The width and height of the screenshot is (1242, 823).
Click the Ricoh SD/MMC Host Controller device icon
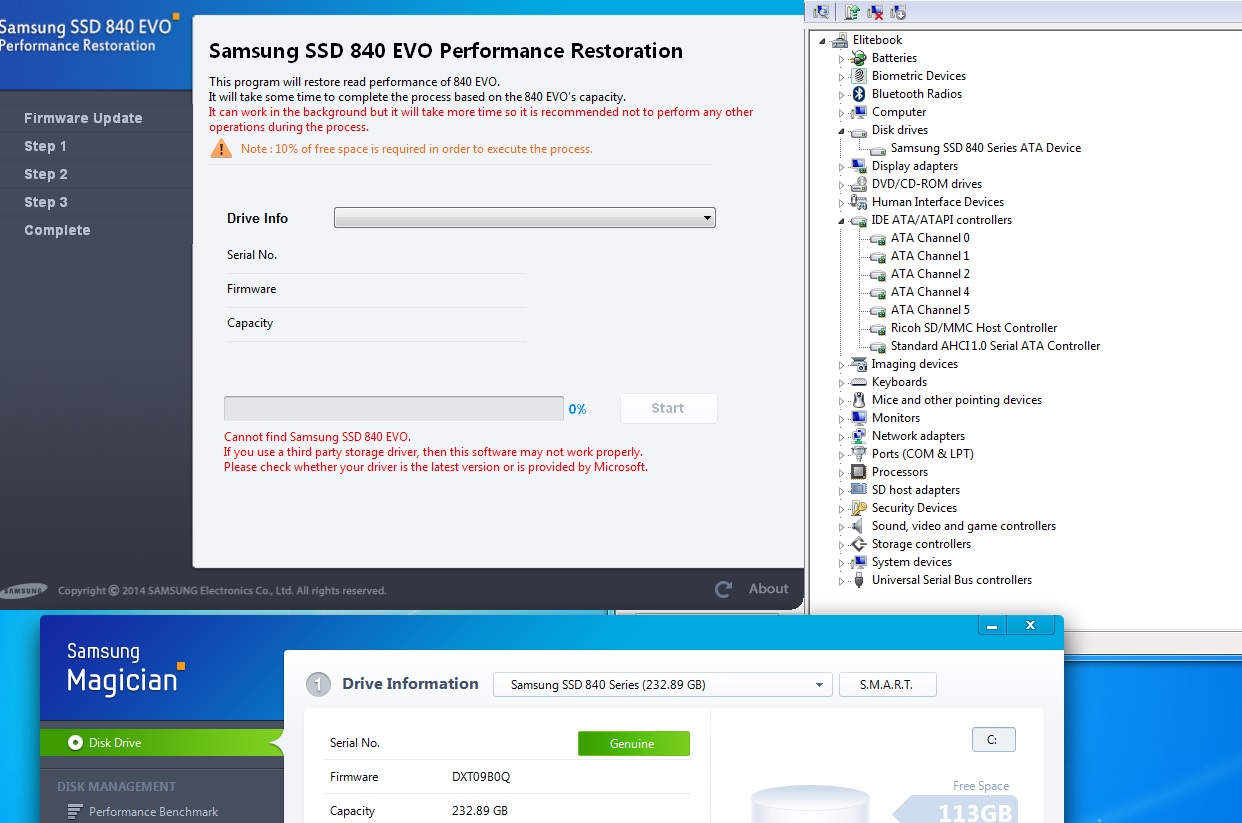click(x=877, y=328)
